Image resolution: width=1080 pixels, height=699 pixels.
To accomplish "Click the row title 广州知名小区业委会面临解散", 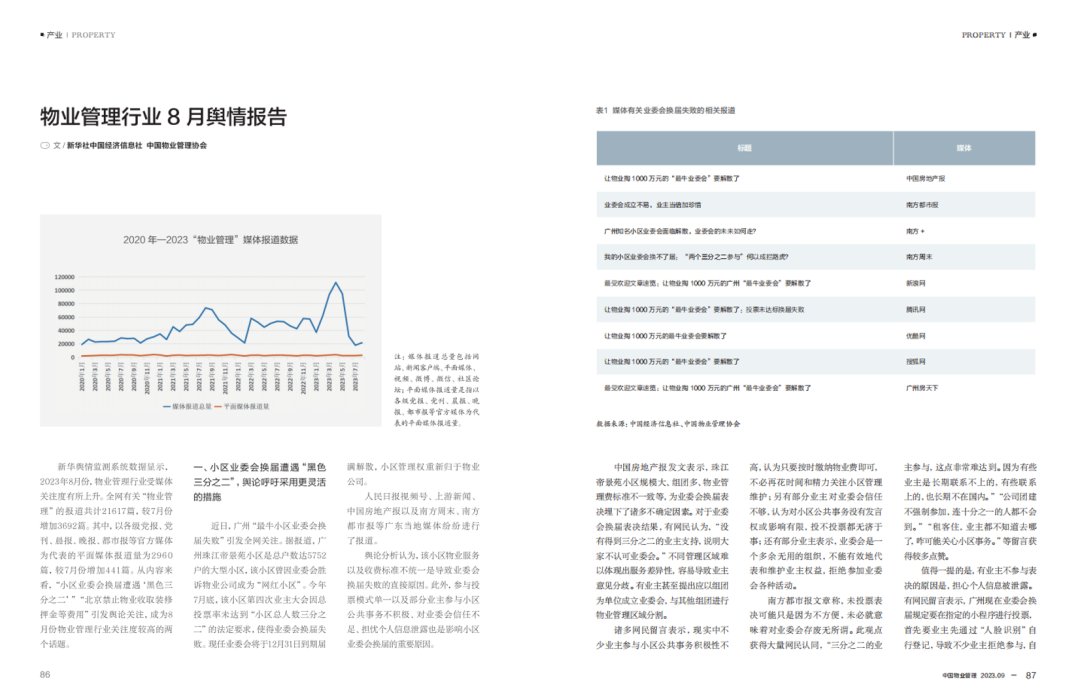I will pyautogui.click(x=679, y=231).
